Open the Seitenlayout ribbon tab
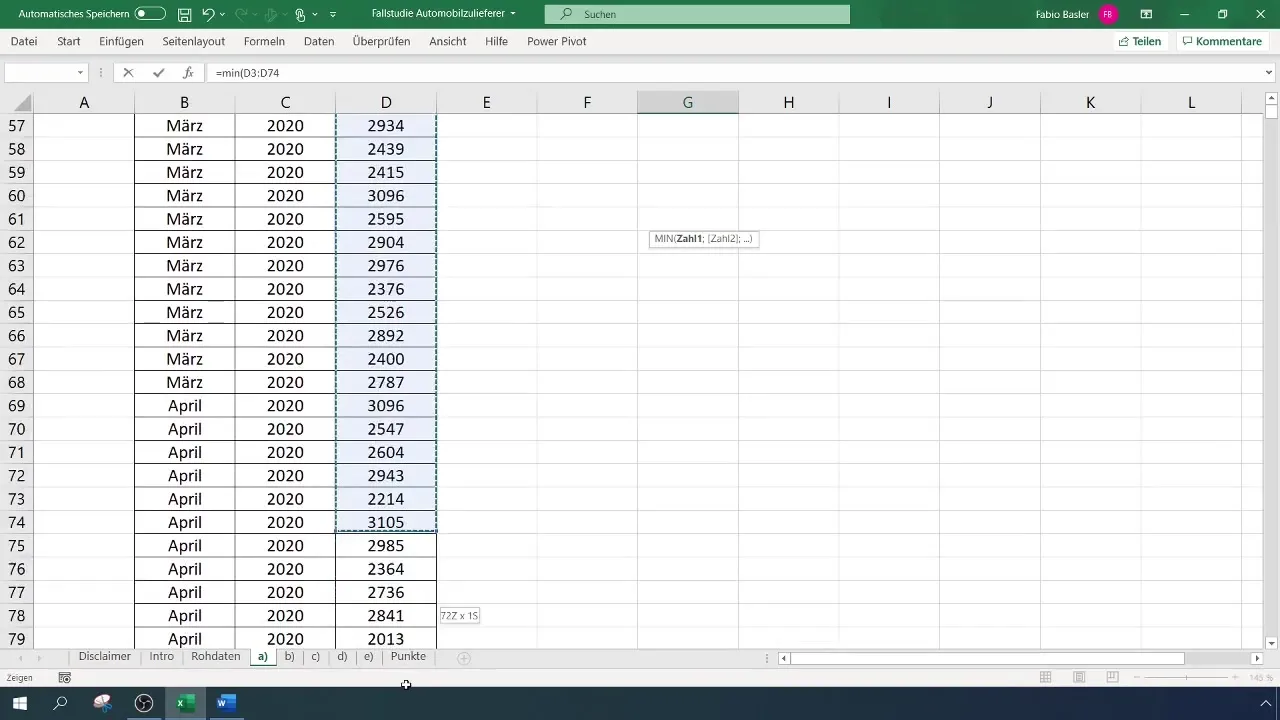The width and height of the screenshot is (1280, 720). coord(194,41)
